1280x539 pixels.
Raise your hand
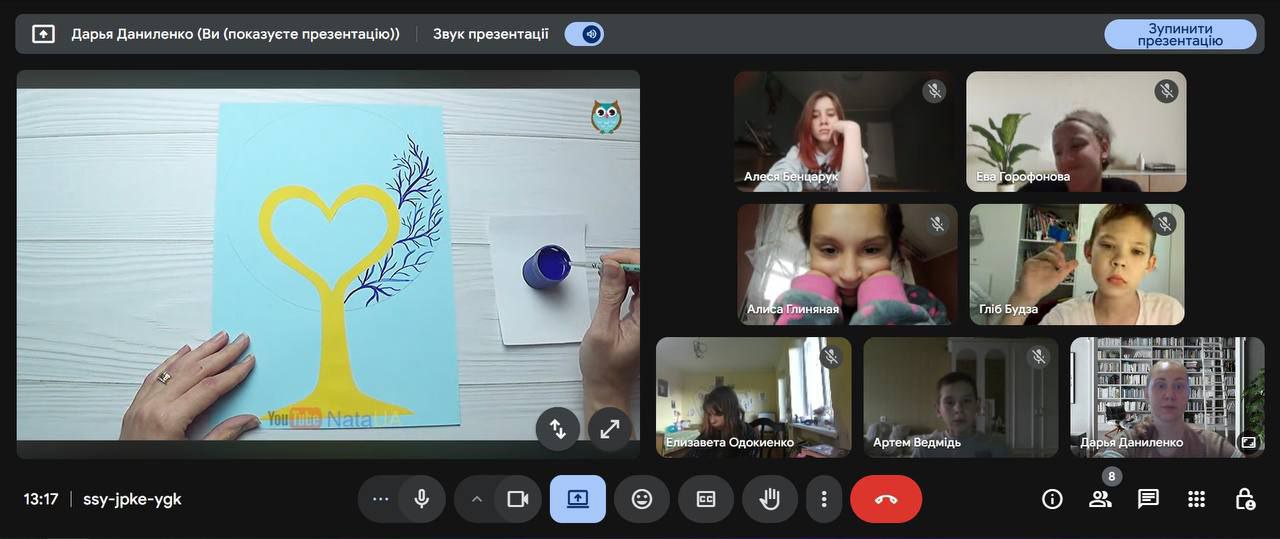pos(769,499)
